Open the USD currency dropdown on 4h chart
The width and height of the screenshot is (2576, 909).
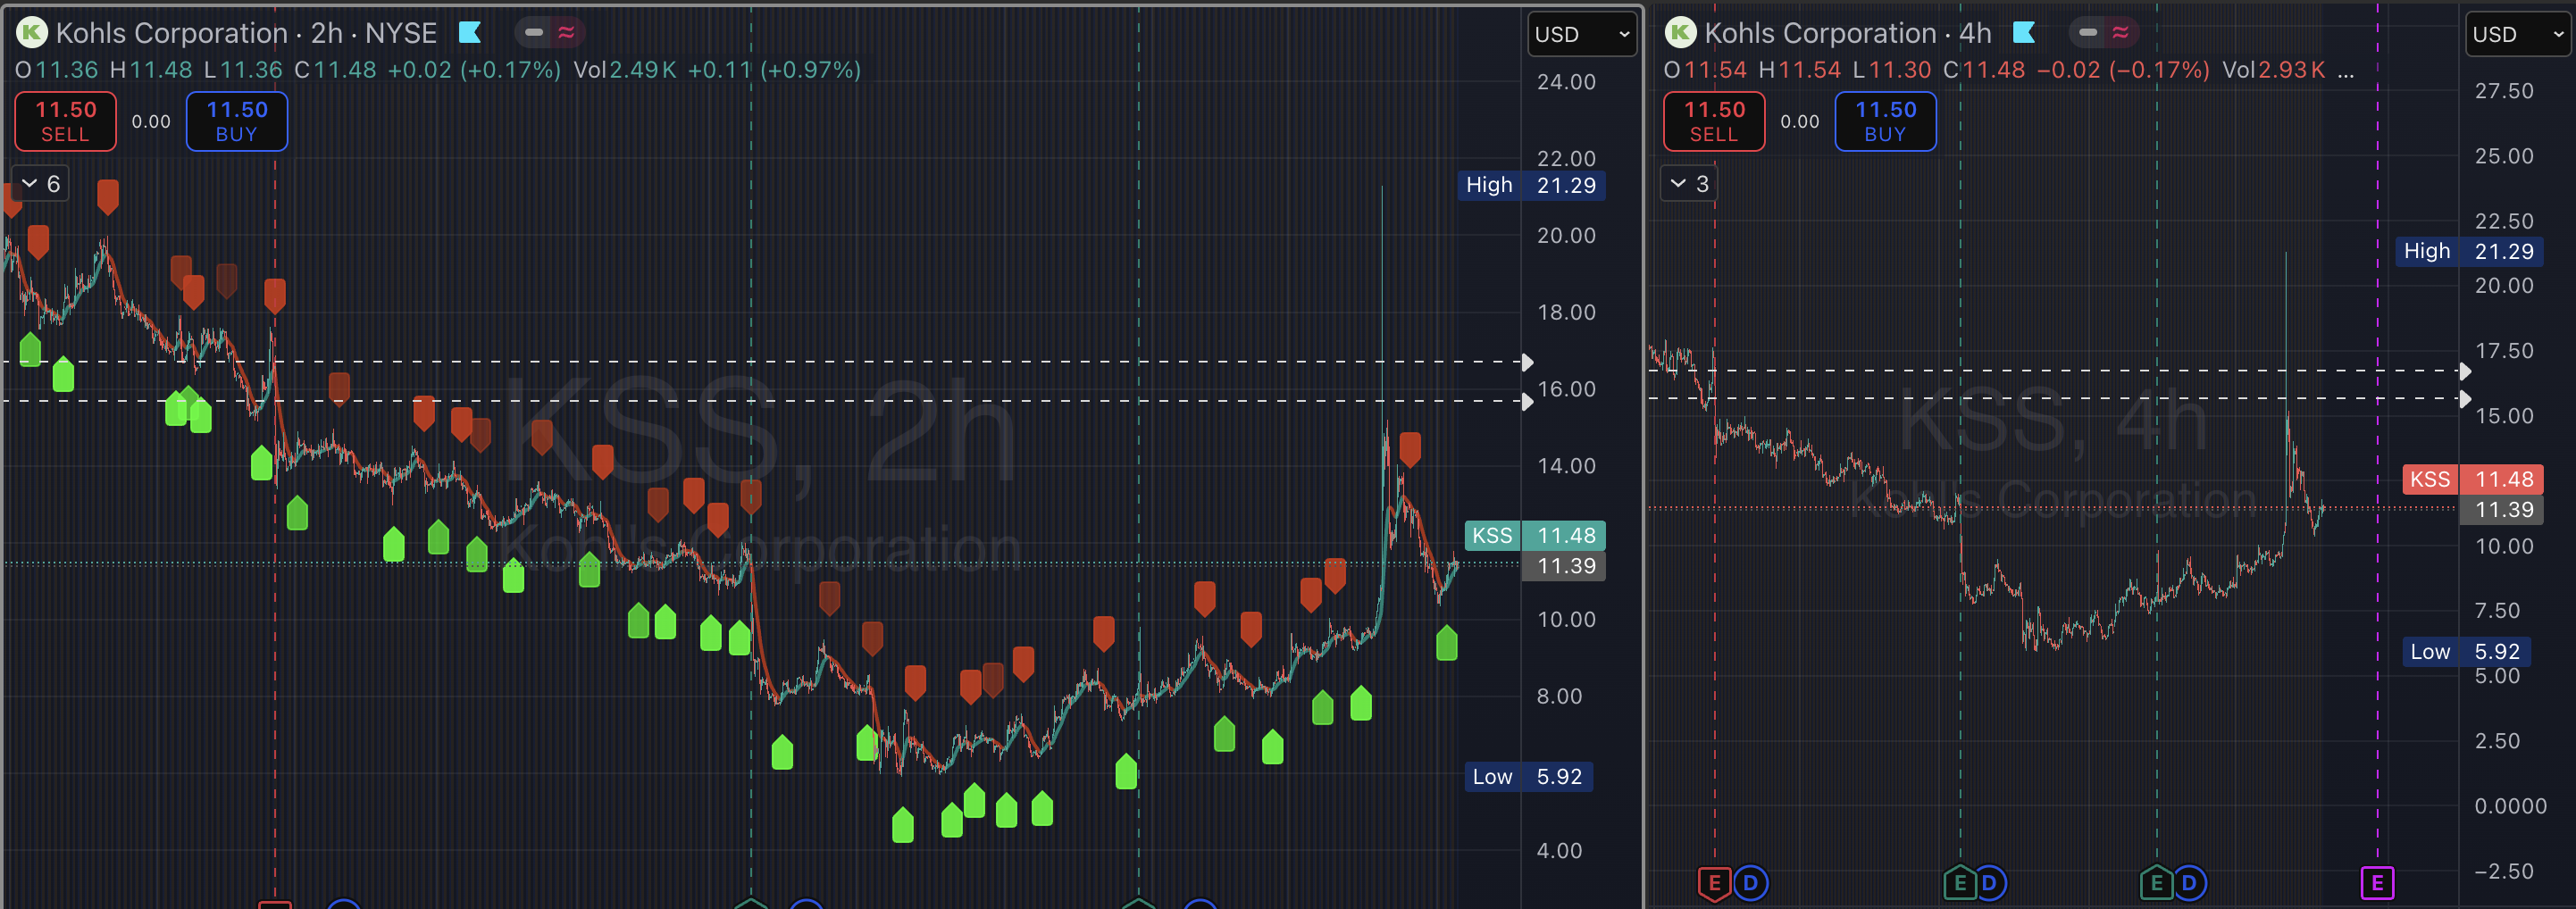(2519, 34)
